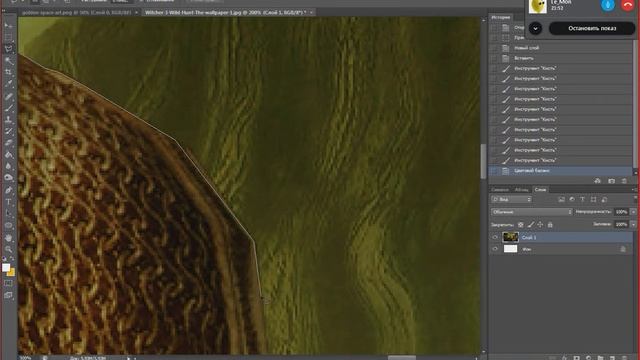Click the Остановить показ button
The height and width of the screenshot is (360, 640).
592,28
